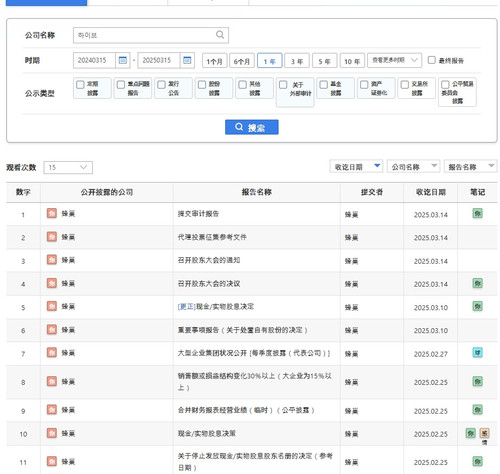
Task: Select the 3 年 period button
Action: pos(297,61)
